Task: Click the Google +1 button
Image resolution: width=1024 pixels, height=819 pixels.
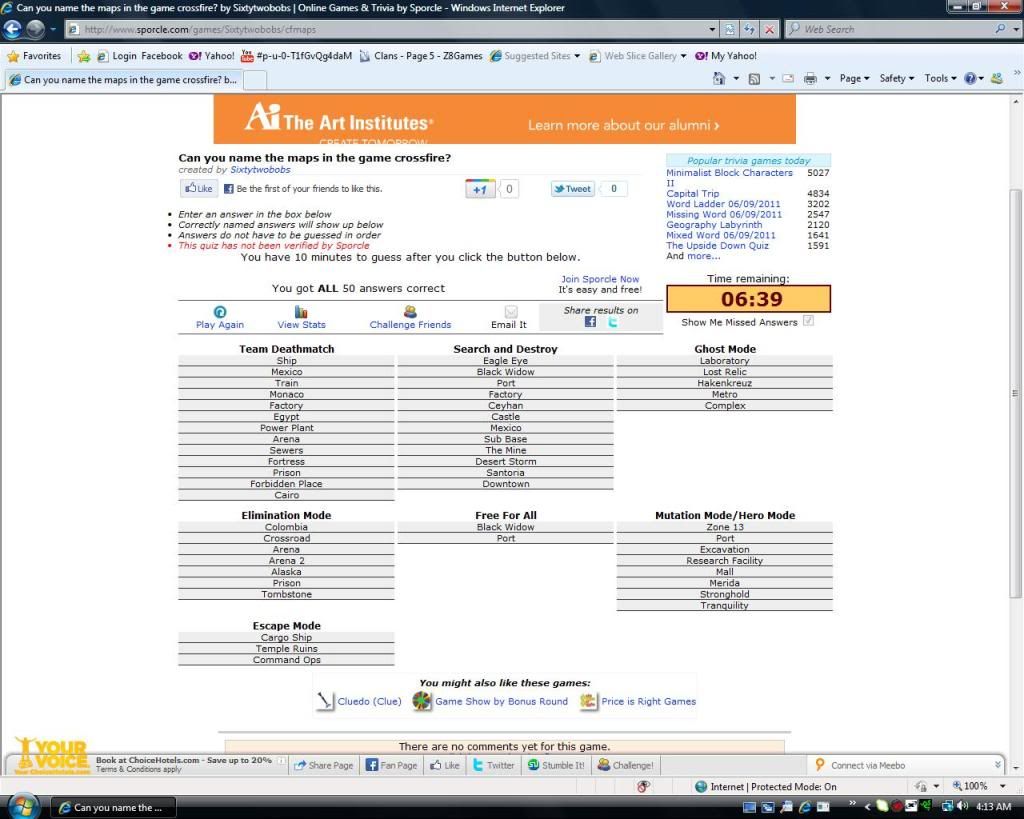Action: [x=480, y=189]
